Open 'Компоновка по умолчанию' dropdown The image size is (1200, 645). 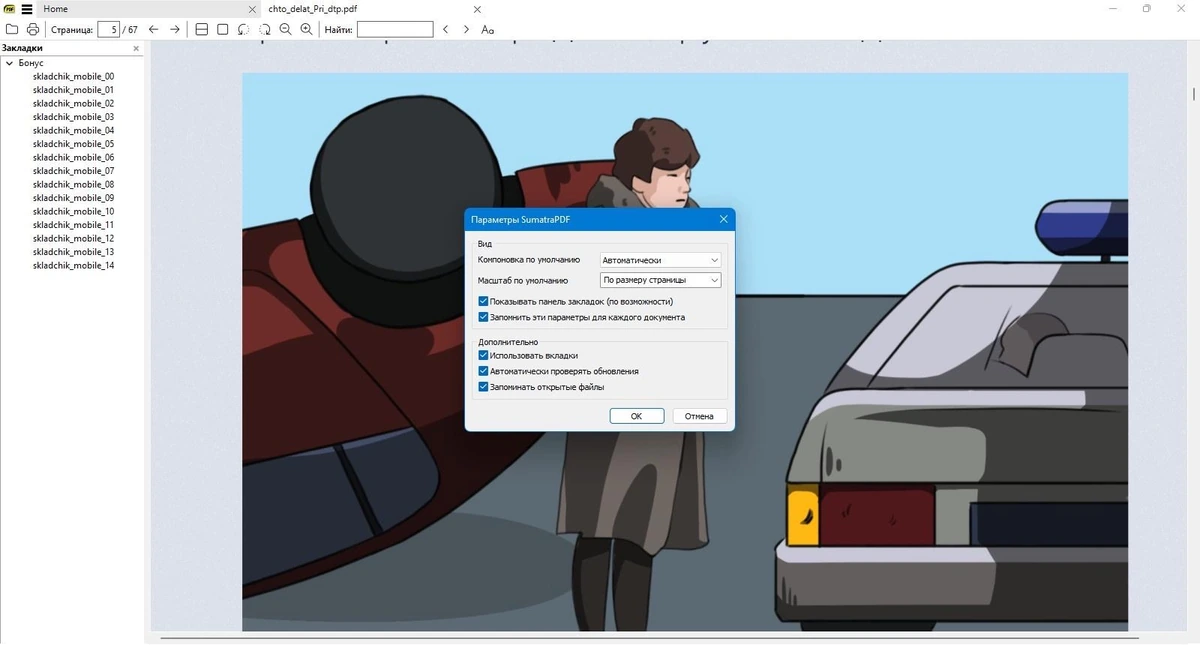tap(660, 260)
